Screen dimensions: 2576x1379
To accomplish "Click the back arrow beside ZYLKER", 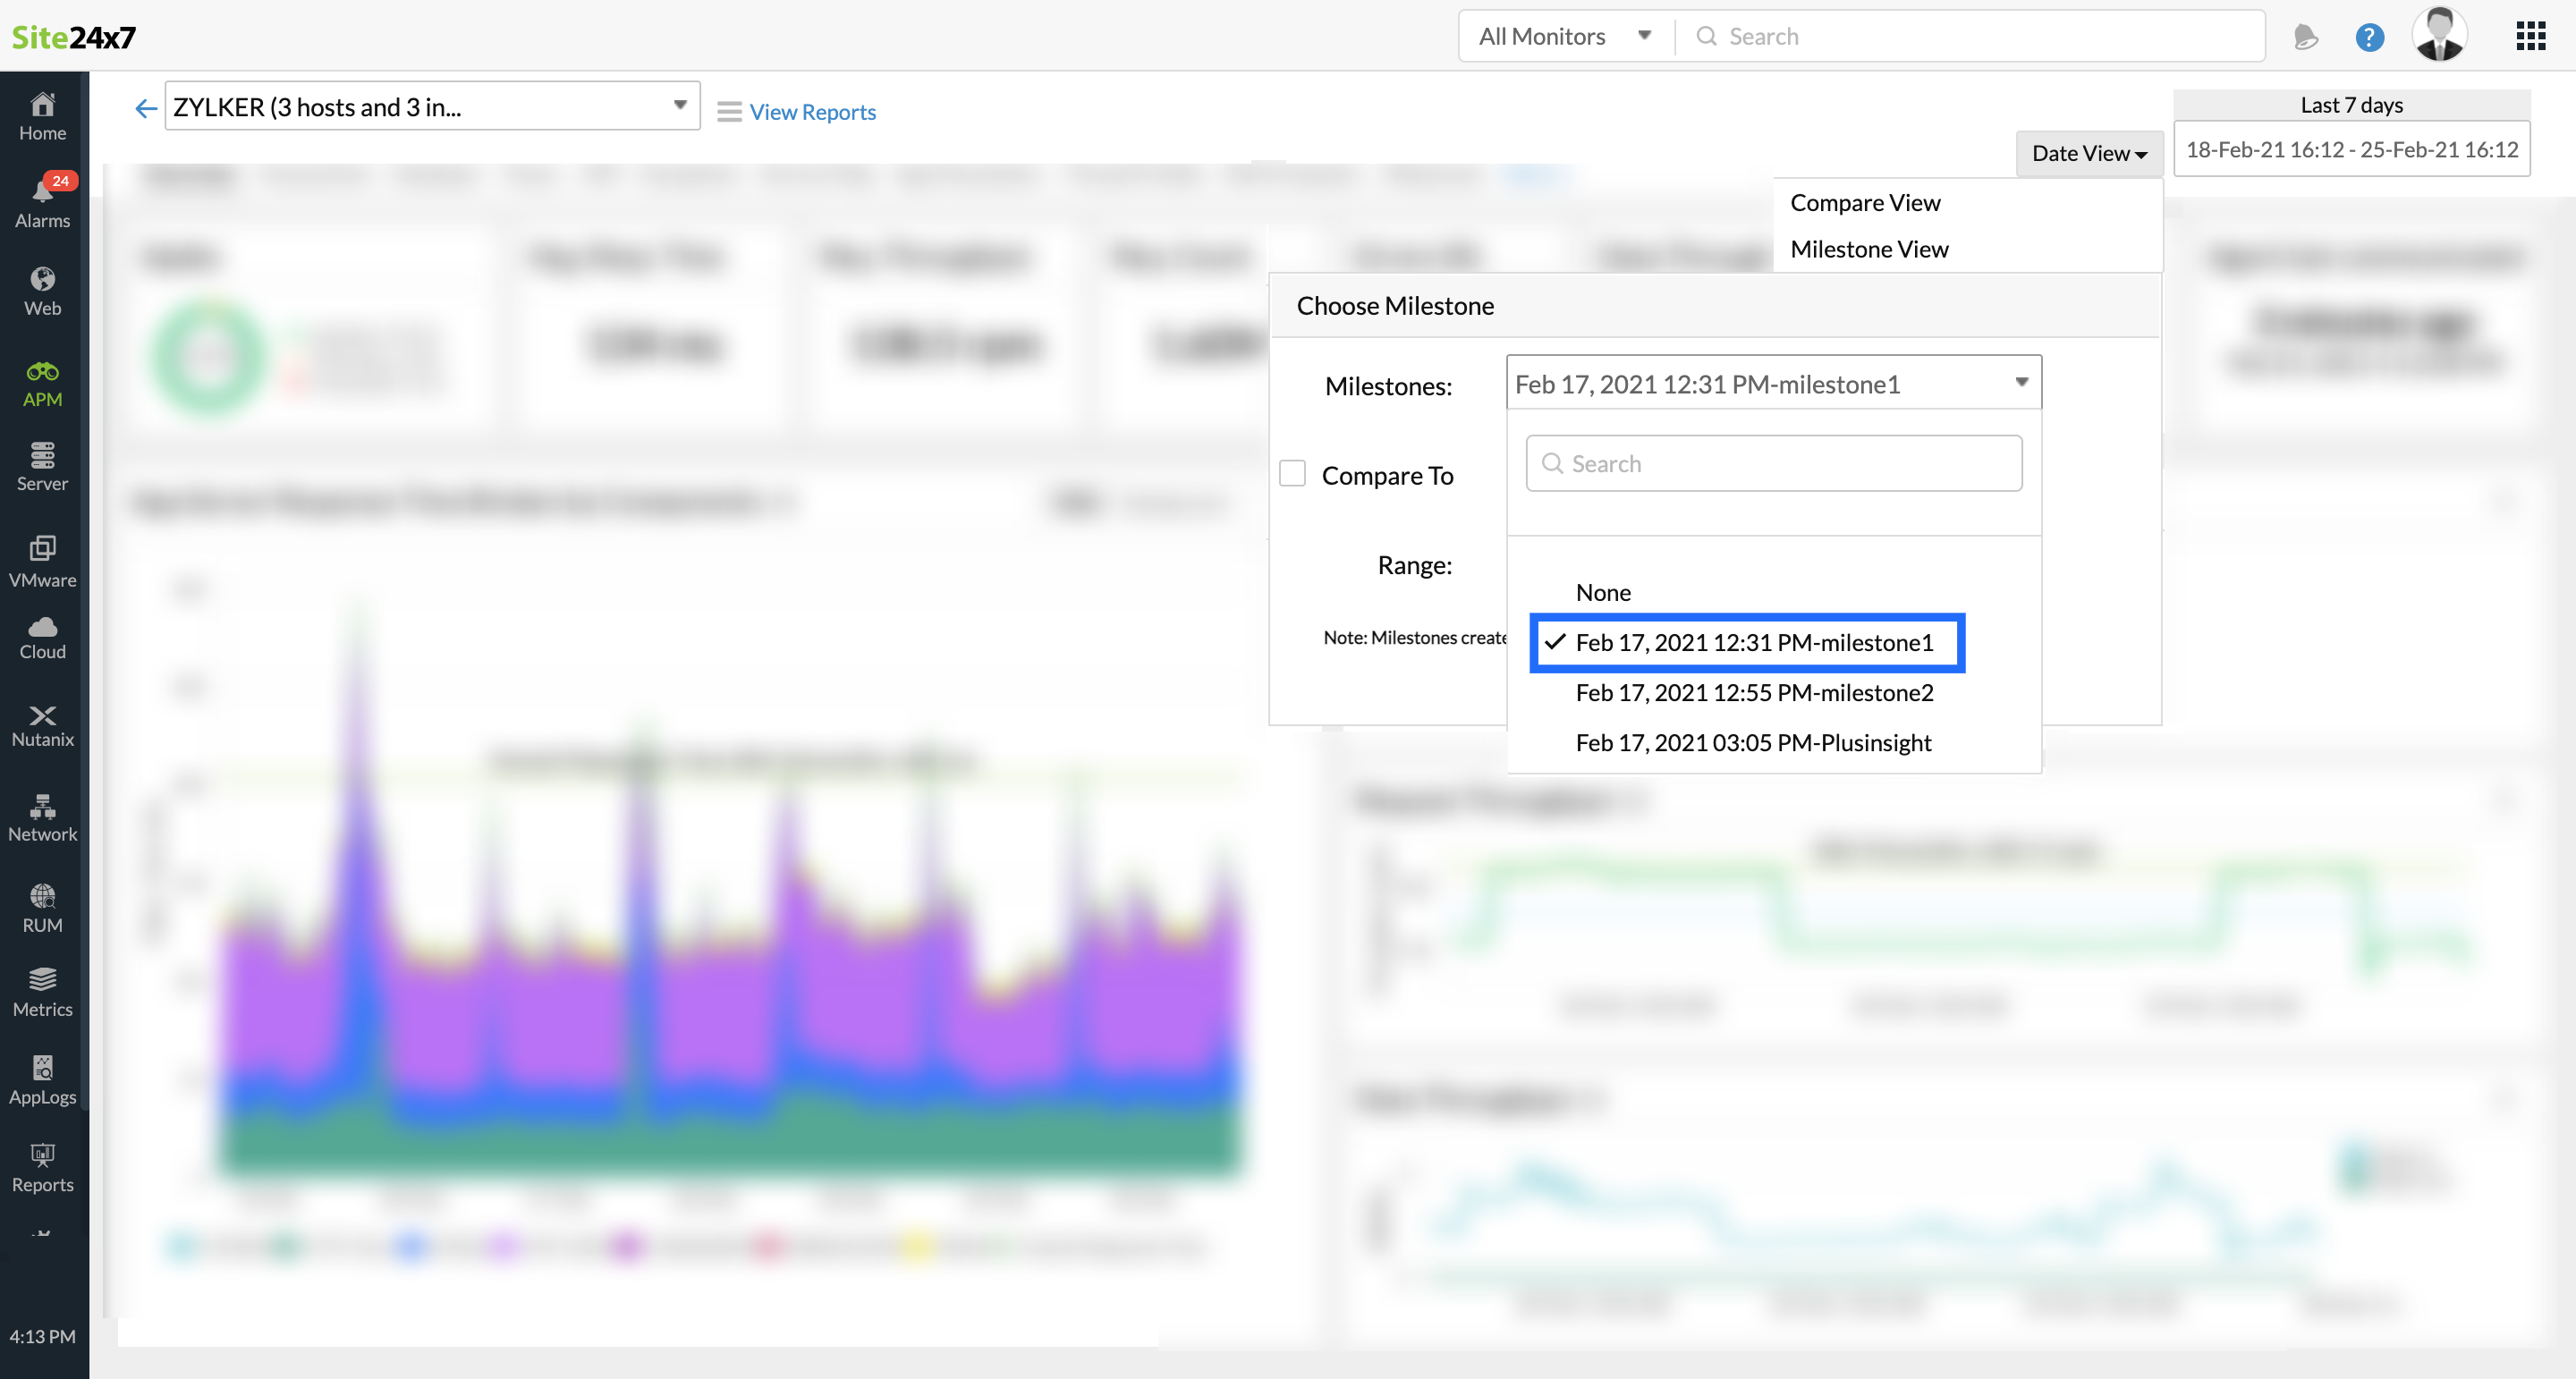I will (x=146, y=108).
